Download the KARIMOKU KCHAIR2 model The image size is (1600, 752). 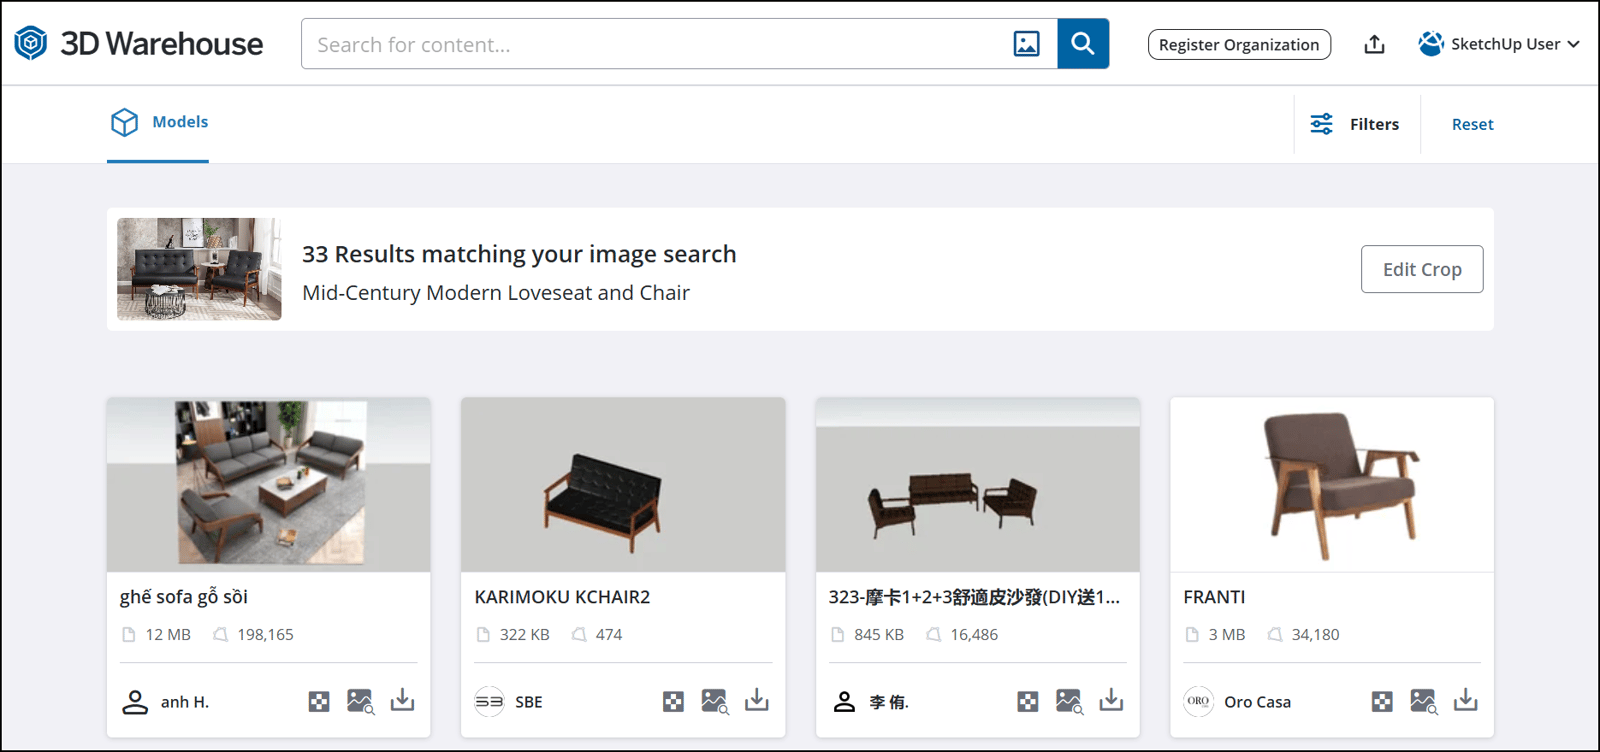point(757,700)
